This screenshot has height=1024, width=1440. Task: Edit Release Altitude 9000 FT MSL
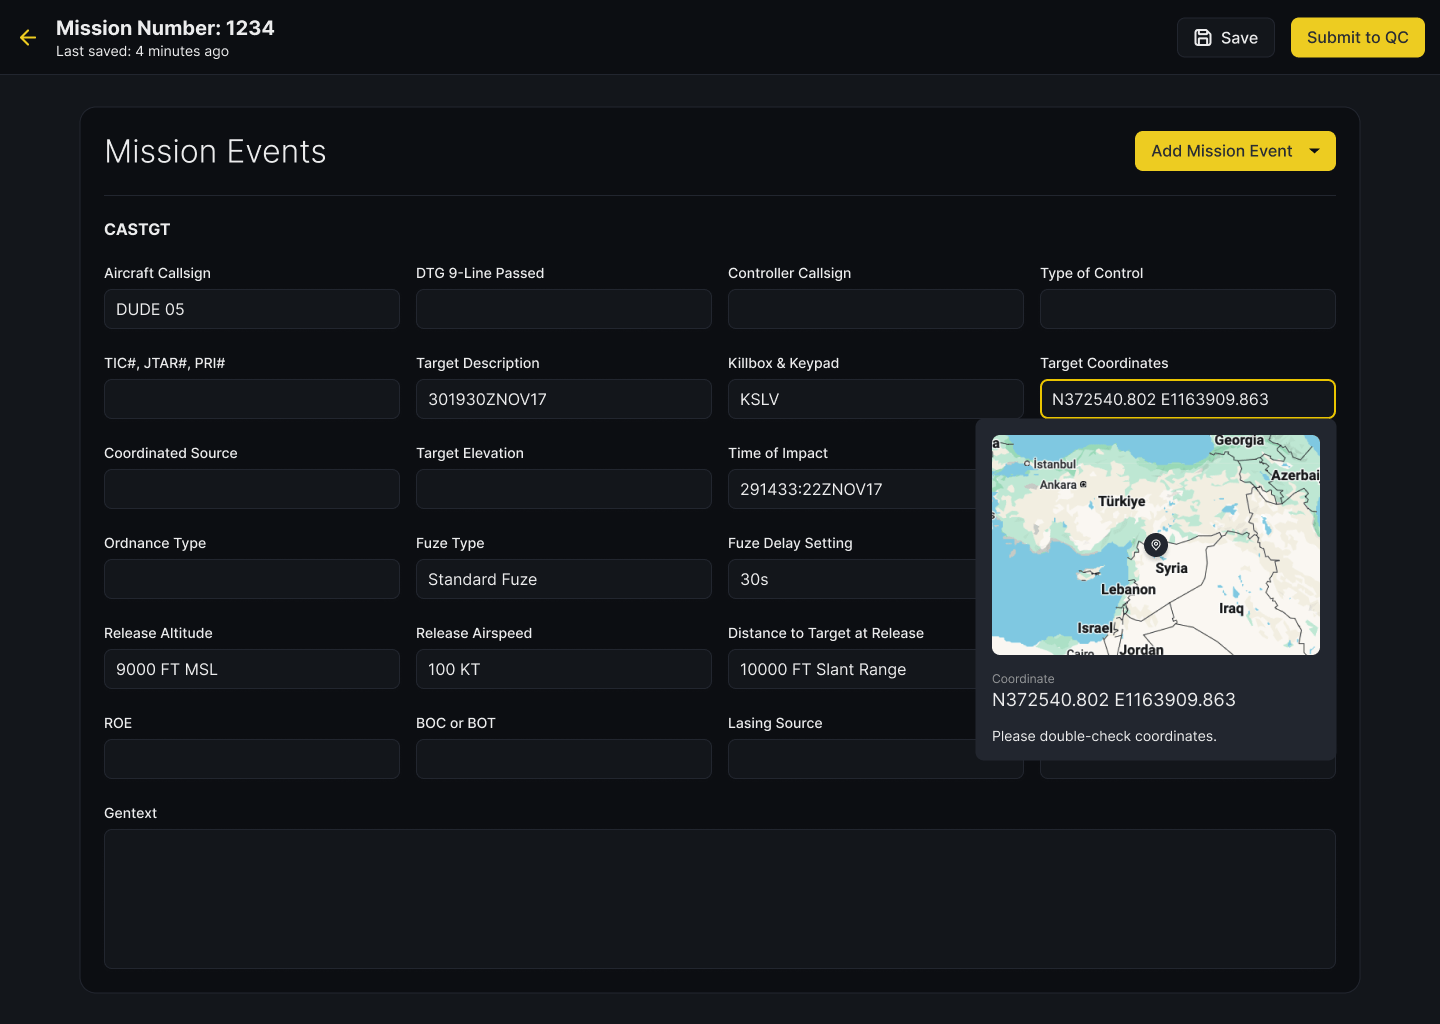(x=252, y=669)
